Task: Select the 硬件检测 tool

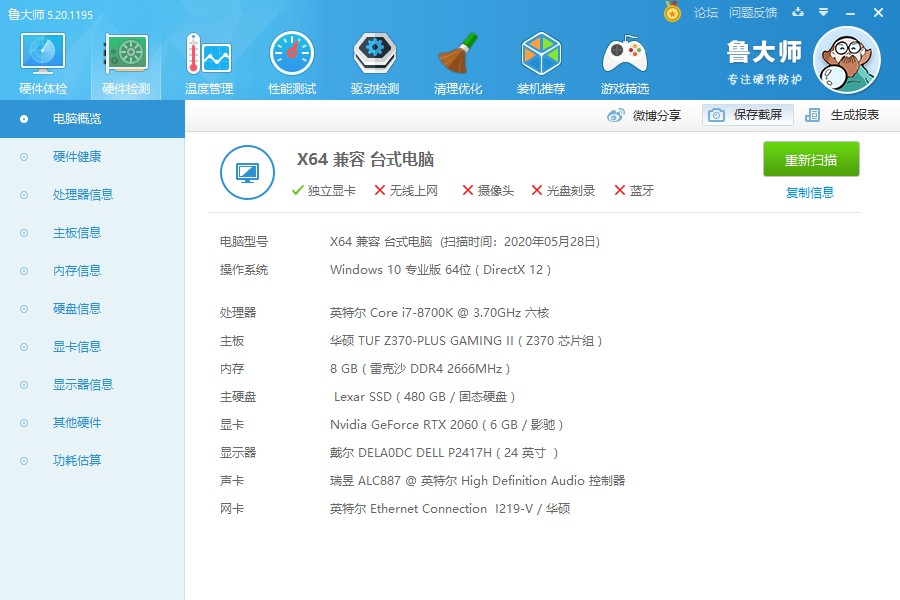Action: [x=124, y=60]
